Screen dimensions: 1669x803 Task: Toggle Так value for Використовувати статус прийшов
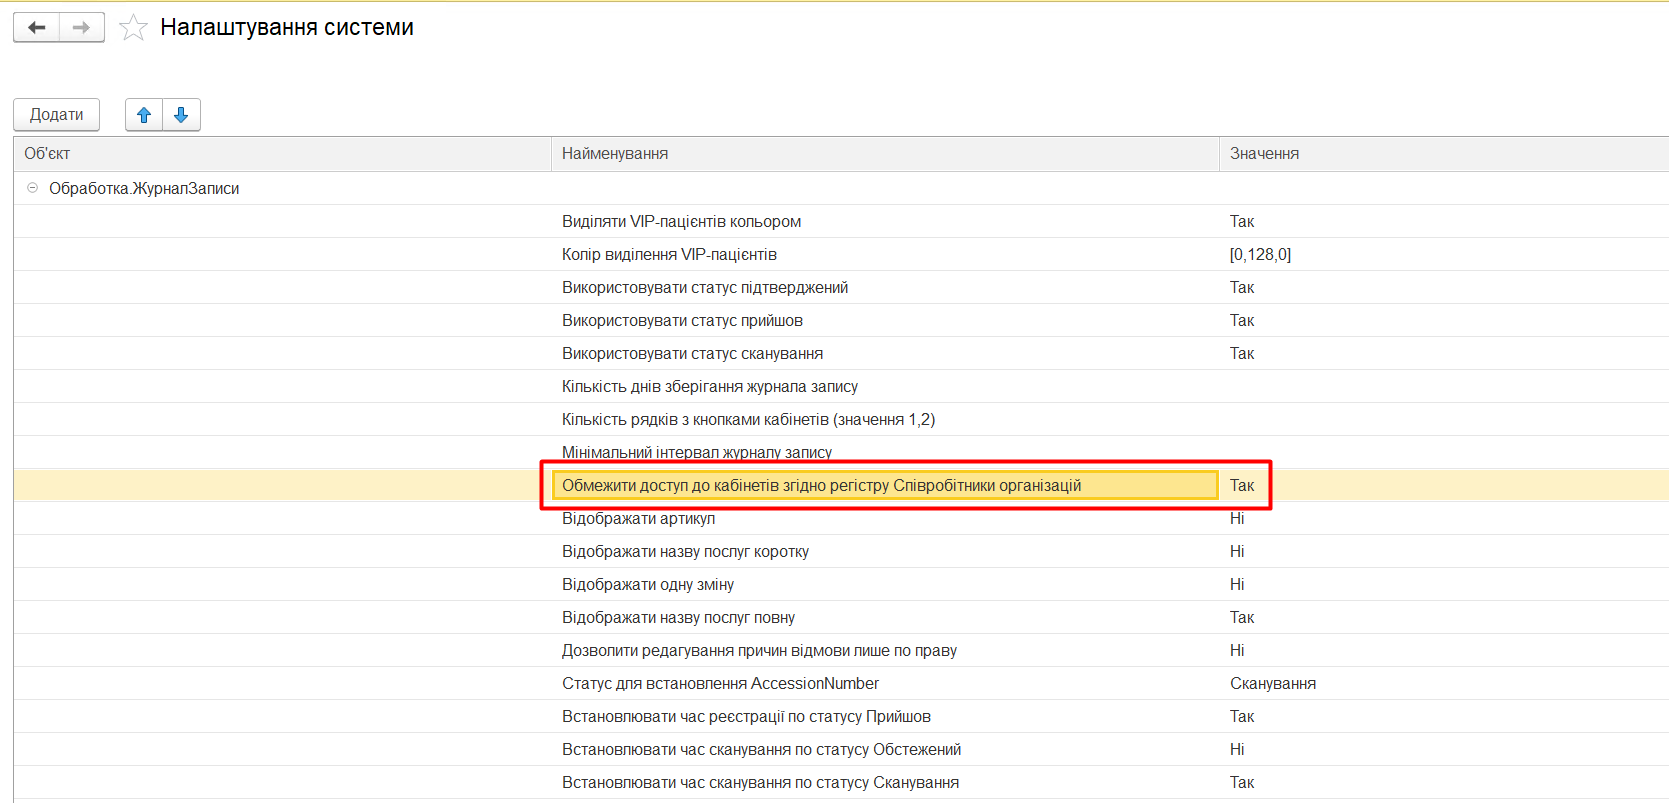[x=1242, y=321]
